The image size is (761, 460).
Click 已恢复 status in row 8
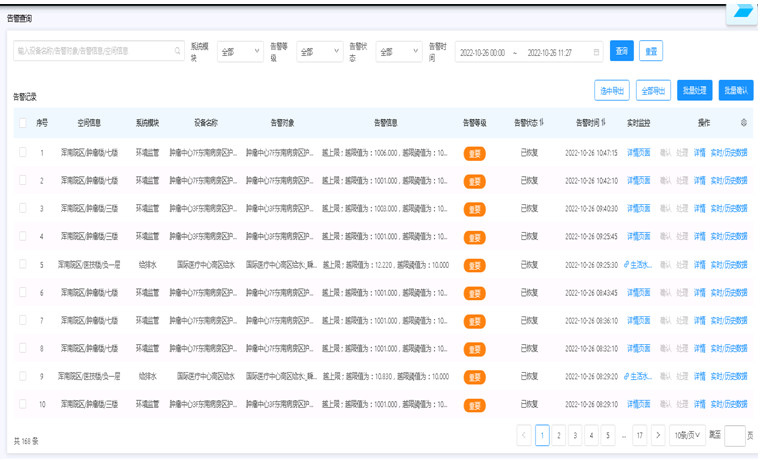coord(529,348)
